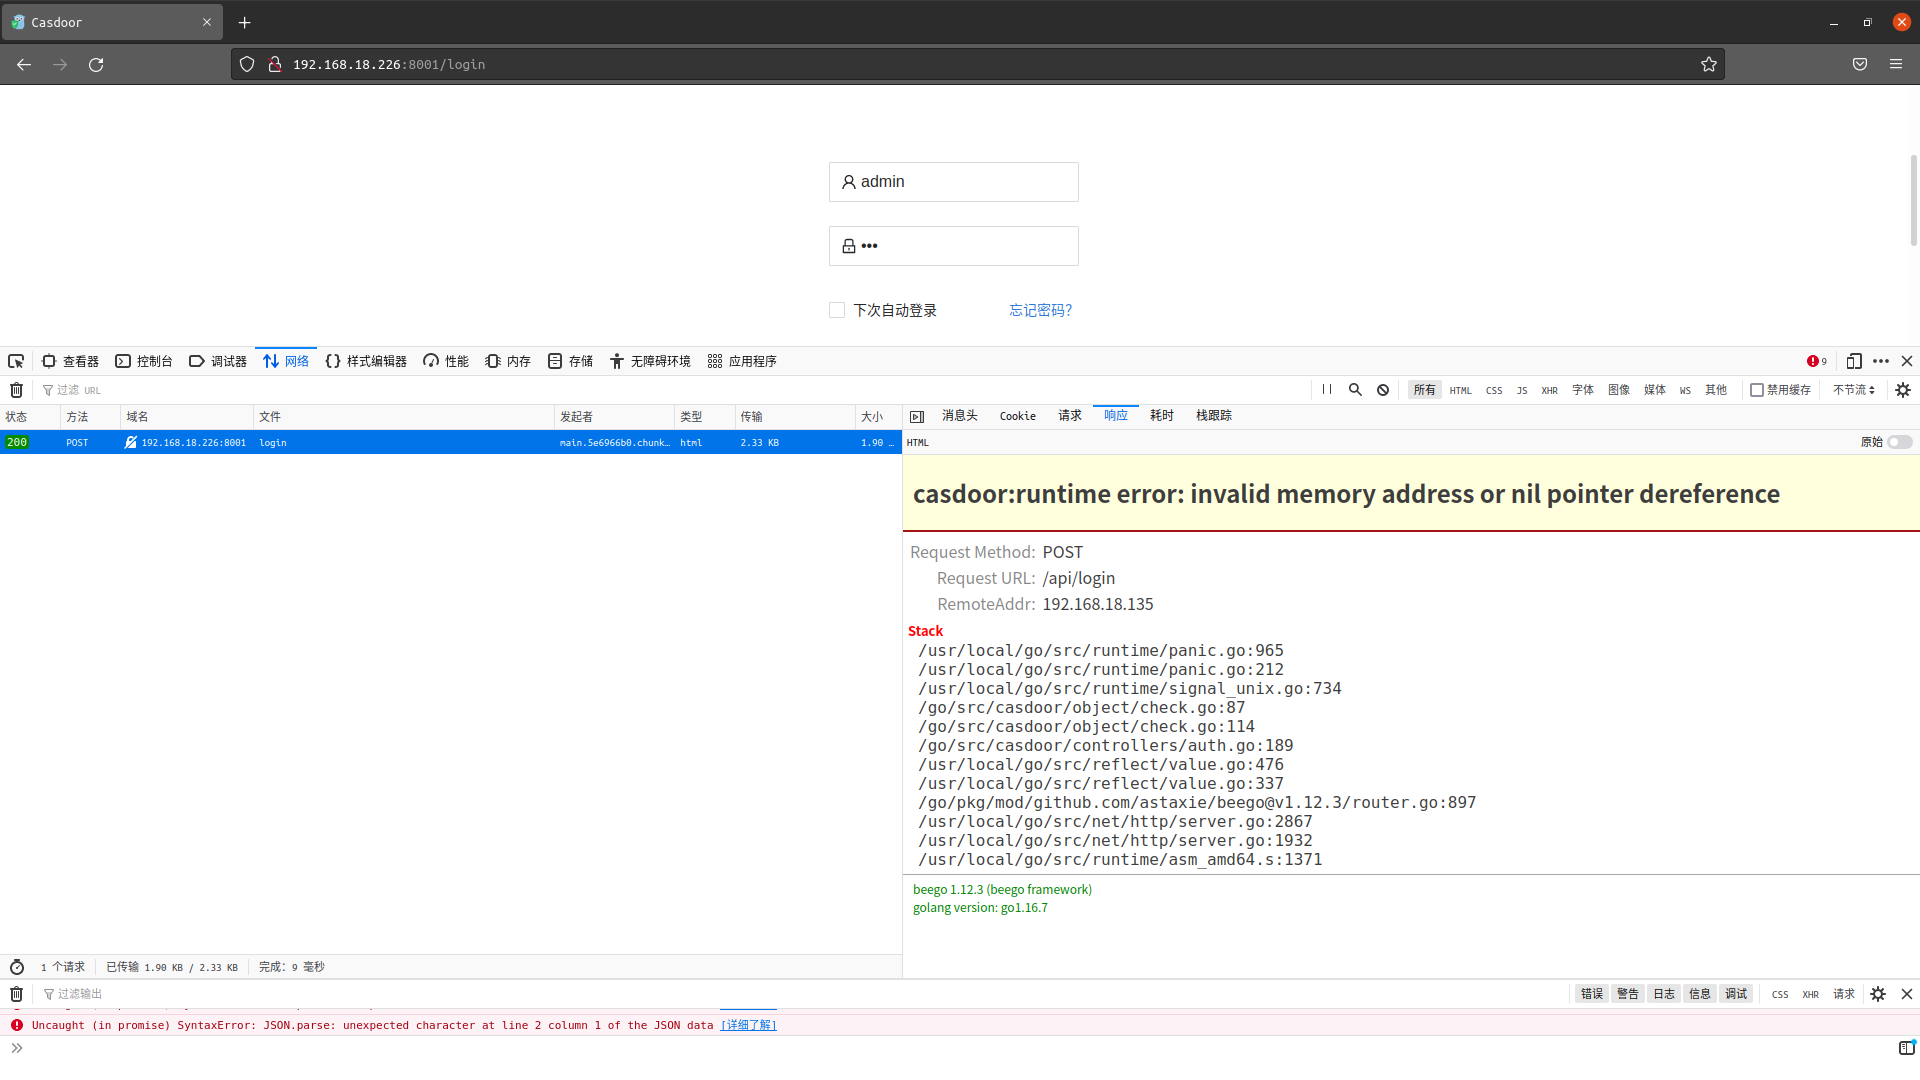The height and width of the screenshot is (1080, 1920).
Task: Open the 不节流 throttling dropdown
Action: click(1853, 390)
